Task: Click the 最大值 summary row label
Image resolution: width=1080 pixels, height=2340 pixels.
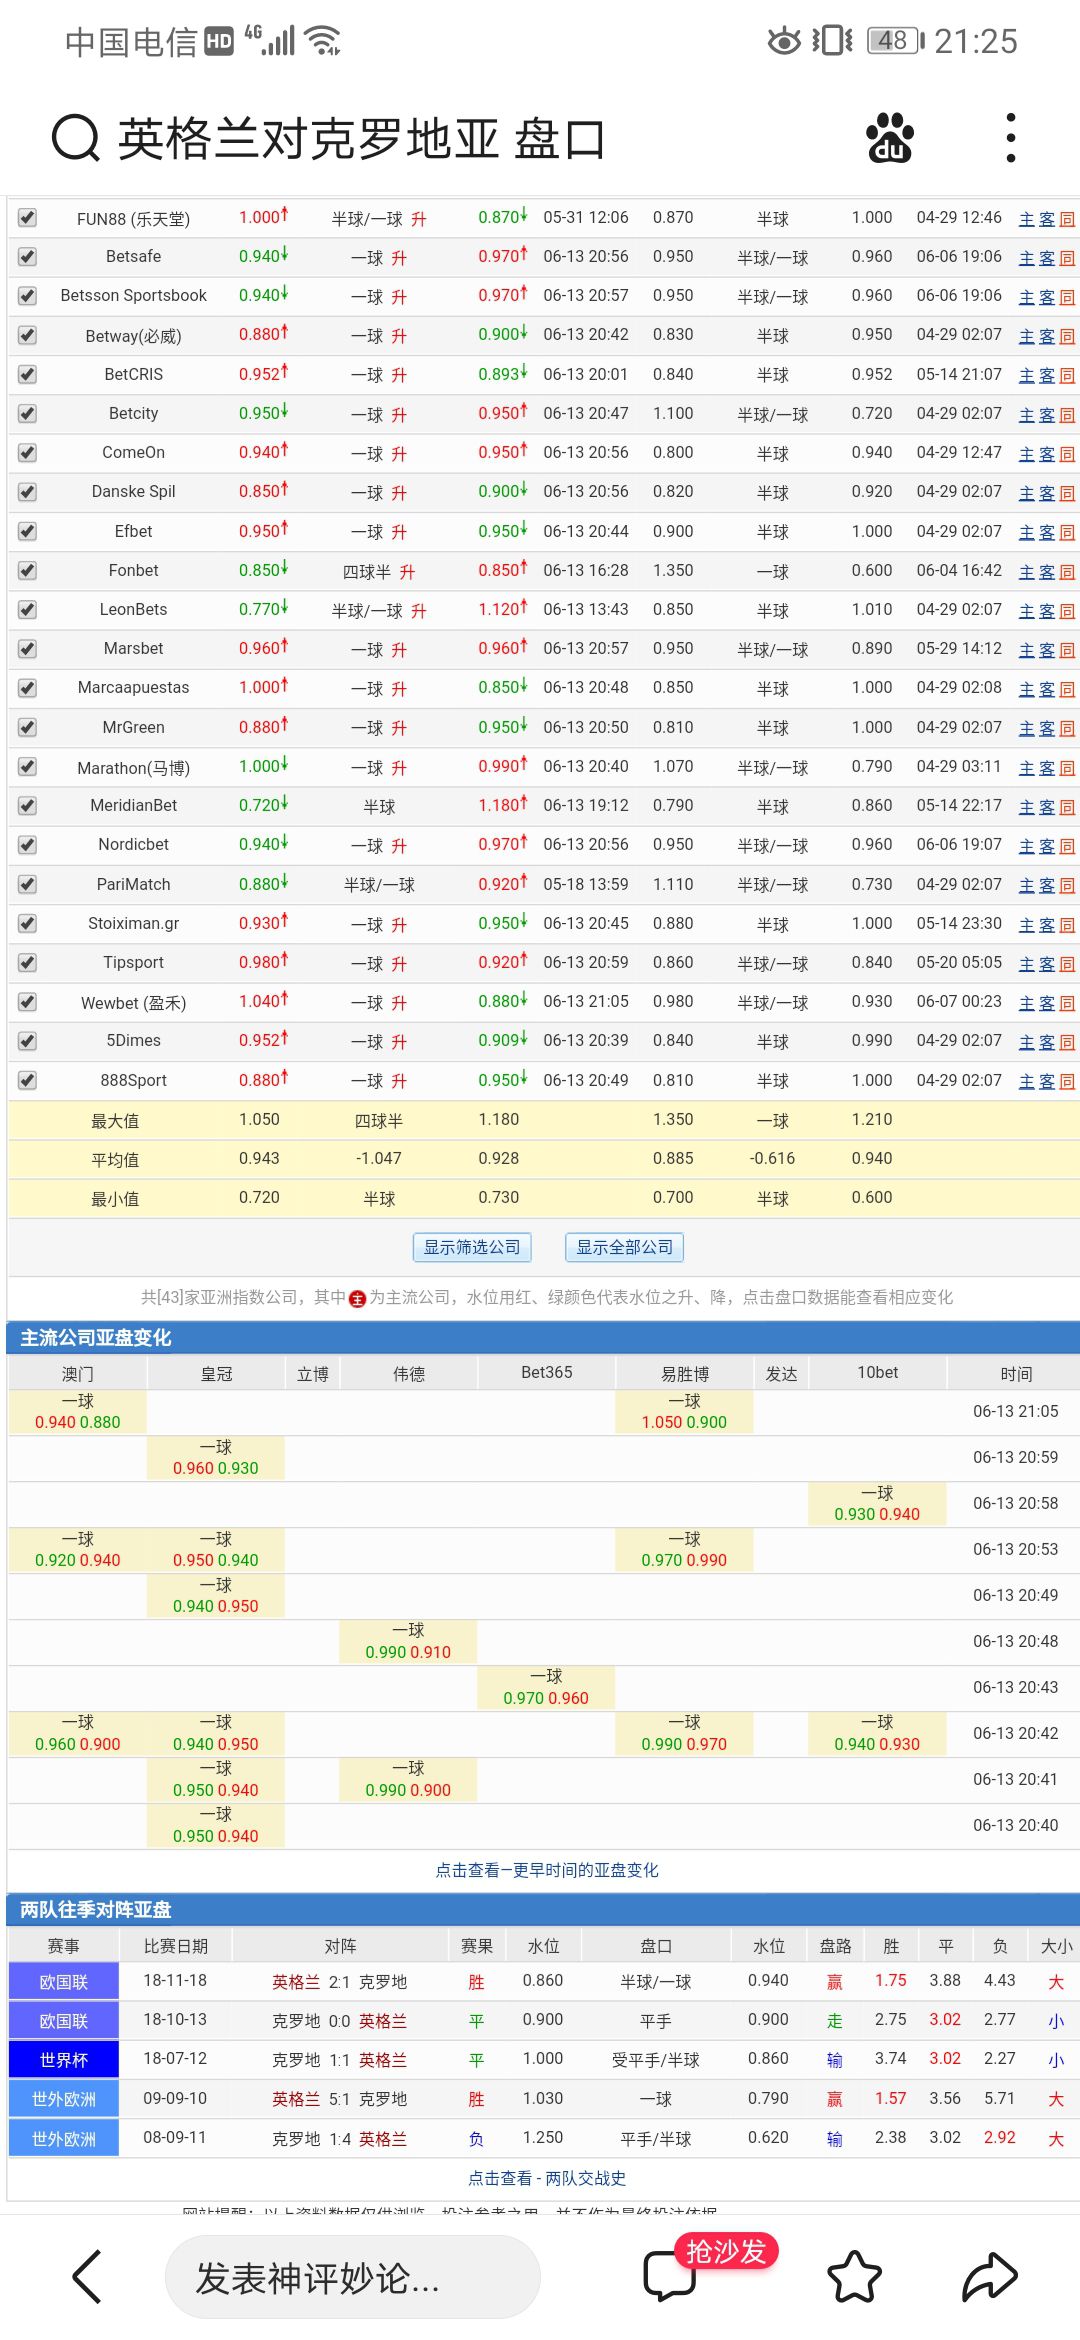Action: click(115, 1121)
